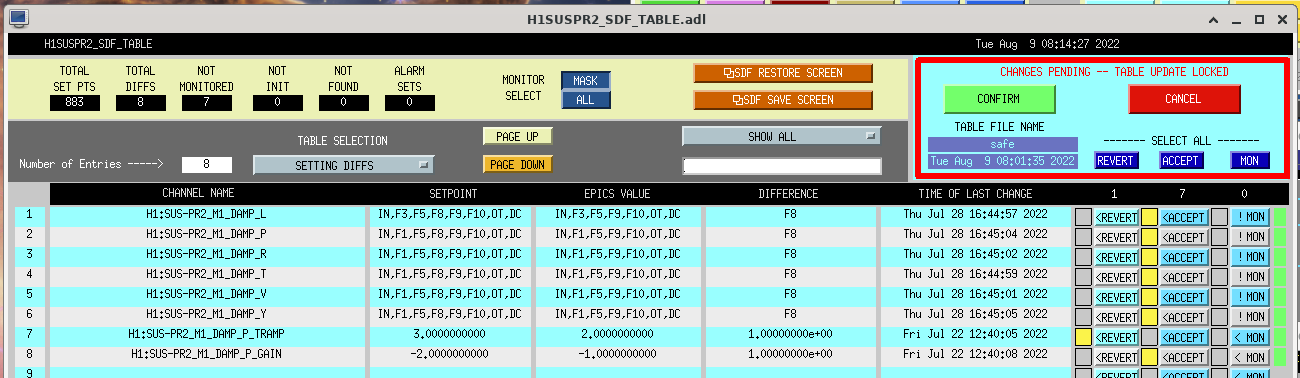Click the select-all ACCEPT button
Image resolution: width=1300 pixels, height=378 pixels.
[1181, 160]
